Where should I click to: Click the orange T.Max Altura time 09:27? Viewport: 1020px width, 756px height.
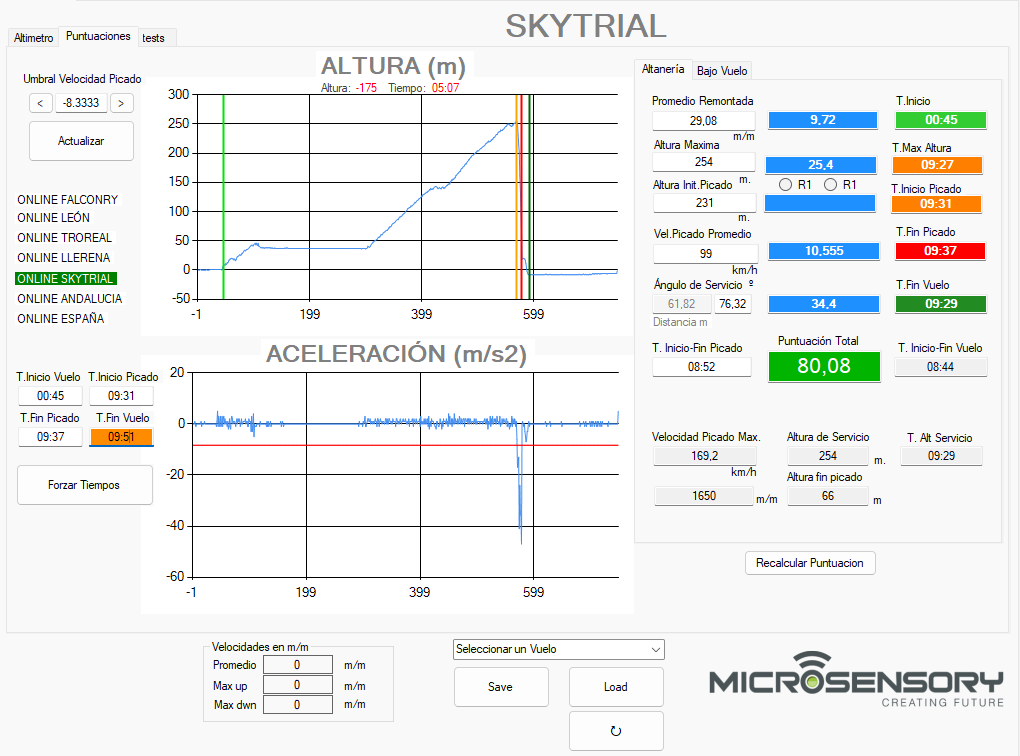pyautogui.click(x=937, y=165)
